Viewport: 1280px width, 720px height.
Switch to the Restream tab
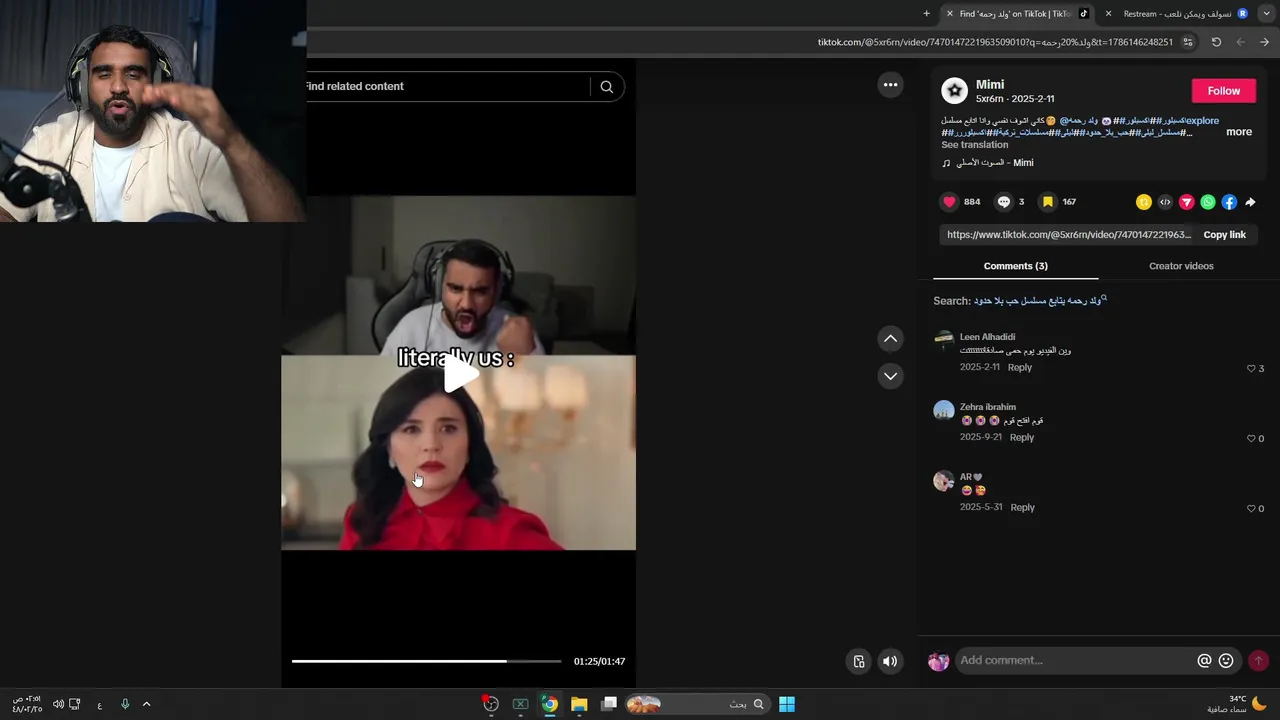[x=1177, y=14]
